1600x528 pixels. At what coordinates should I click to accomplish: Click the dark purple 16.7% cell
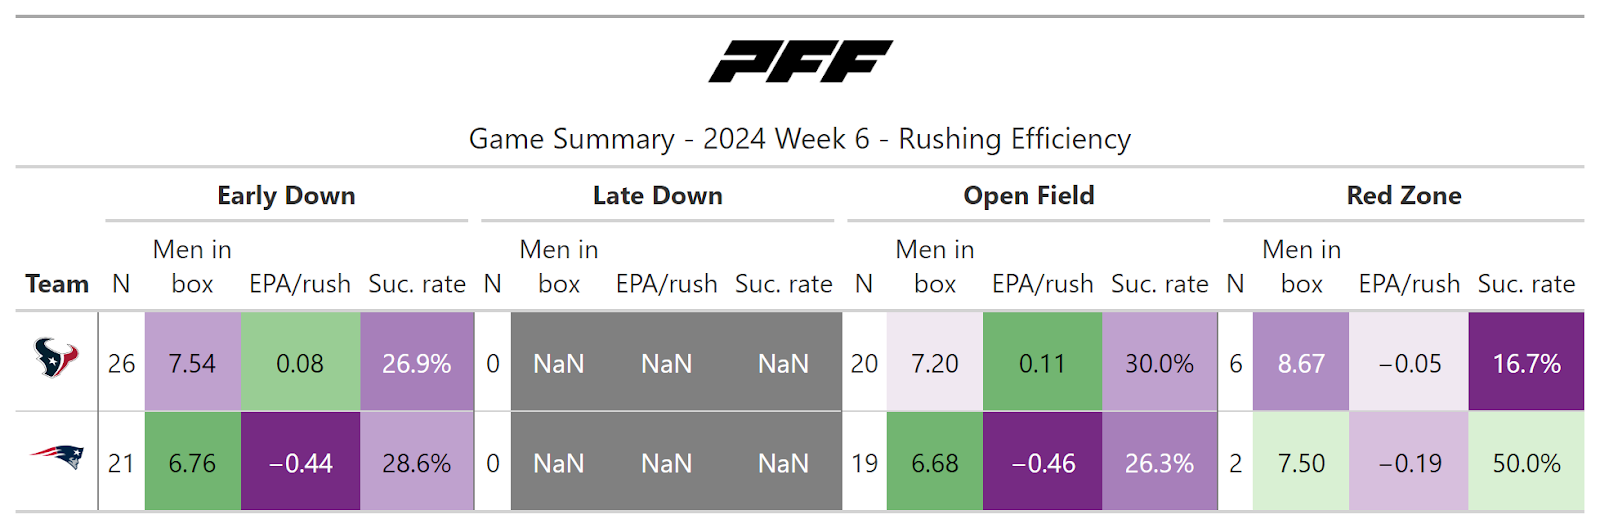pyautogui.click(x=1526, y=363)
